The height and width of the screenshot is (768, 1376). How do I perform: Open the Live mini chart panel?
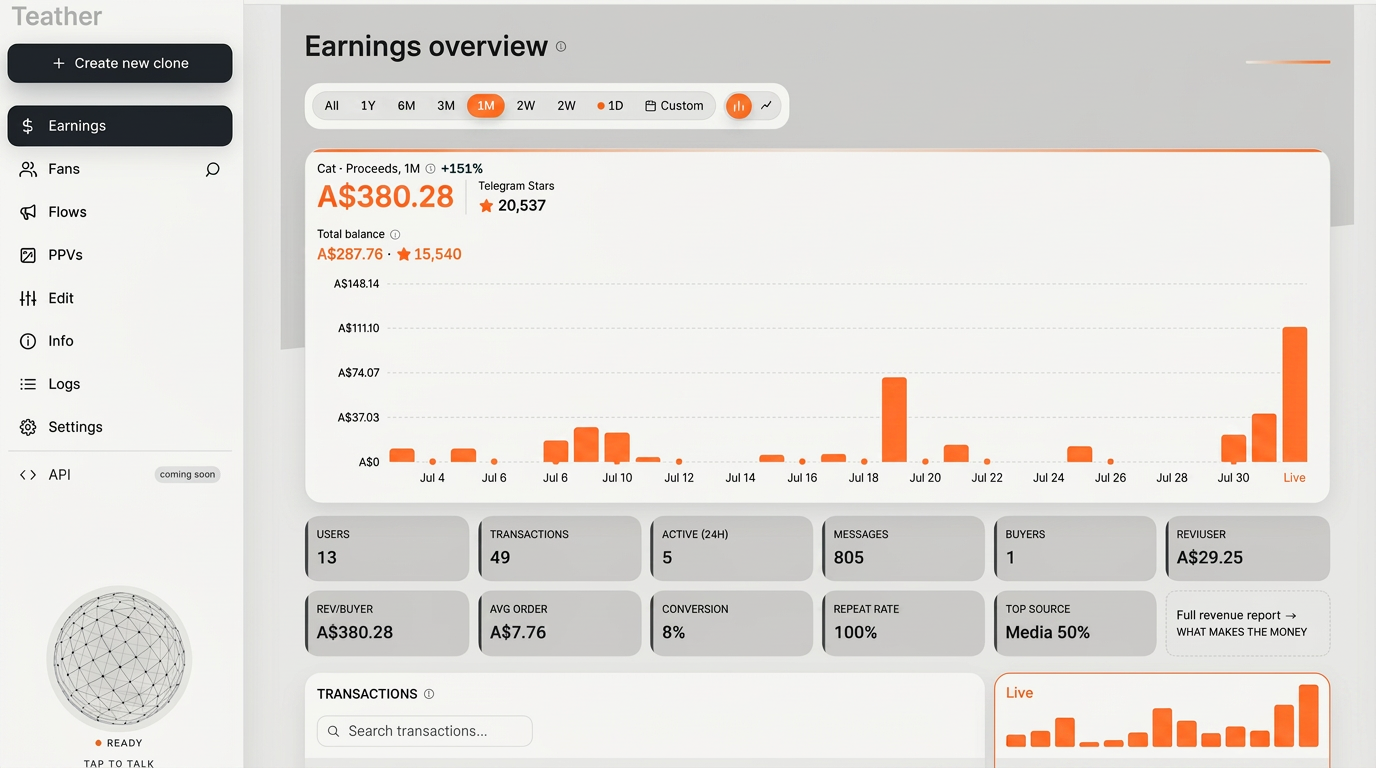tap(1162, 720)
